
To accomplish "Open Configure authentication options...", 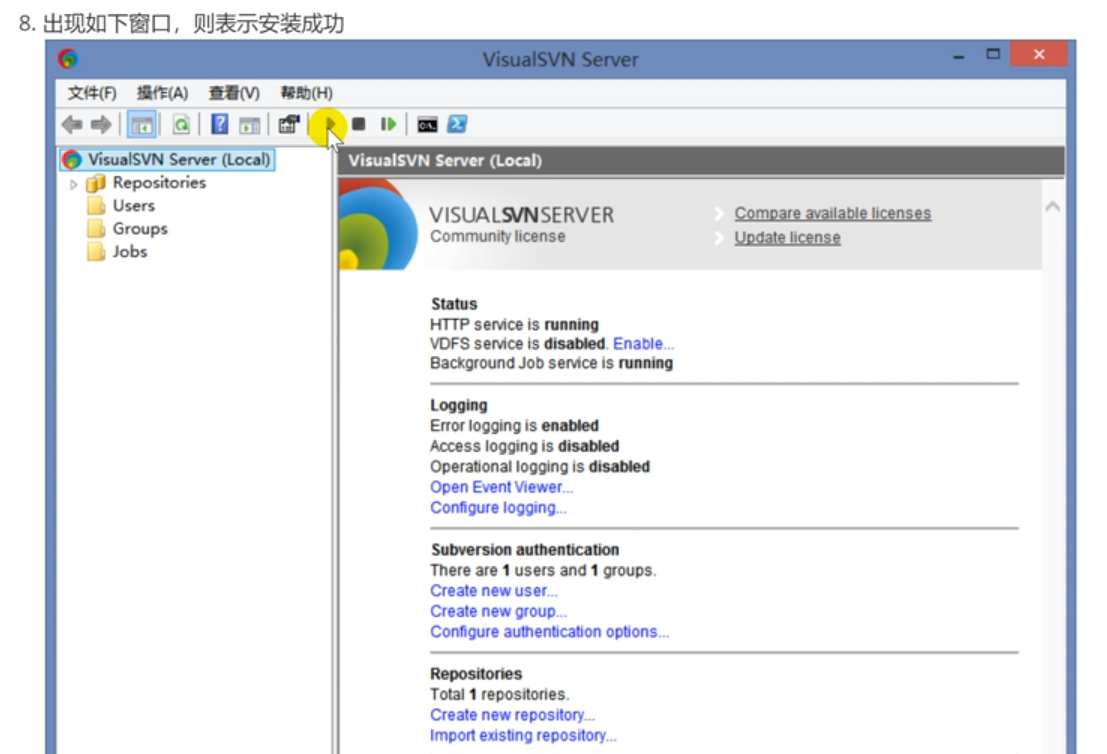I will pyautogui.click(x=549, y=632).
